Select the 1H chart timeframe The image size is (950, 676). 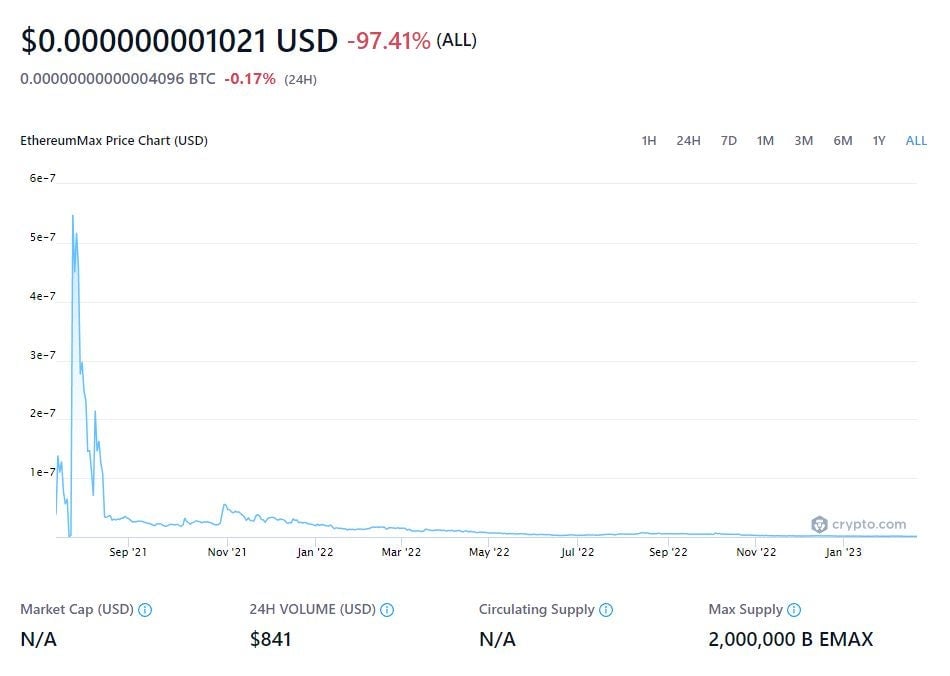click(648, 141)
